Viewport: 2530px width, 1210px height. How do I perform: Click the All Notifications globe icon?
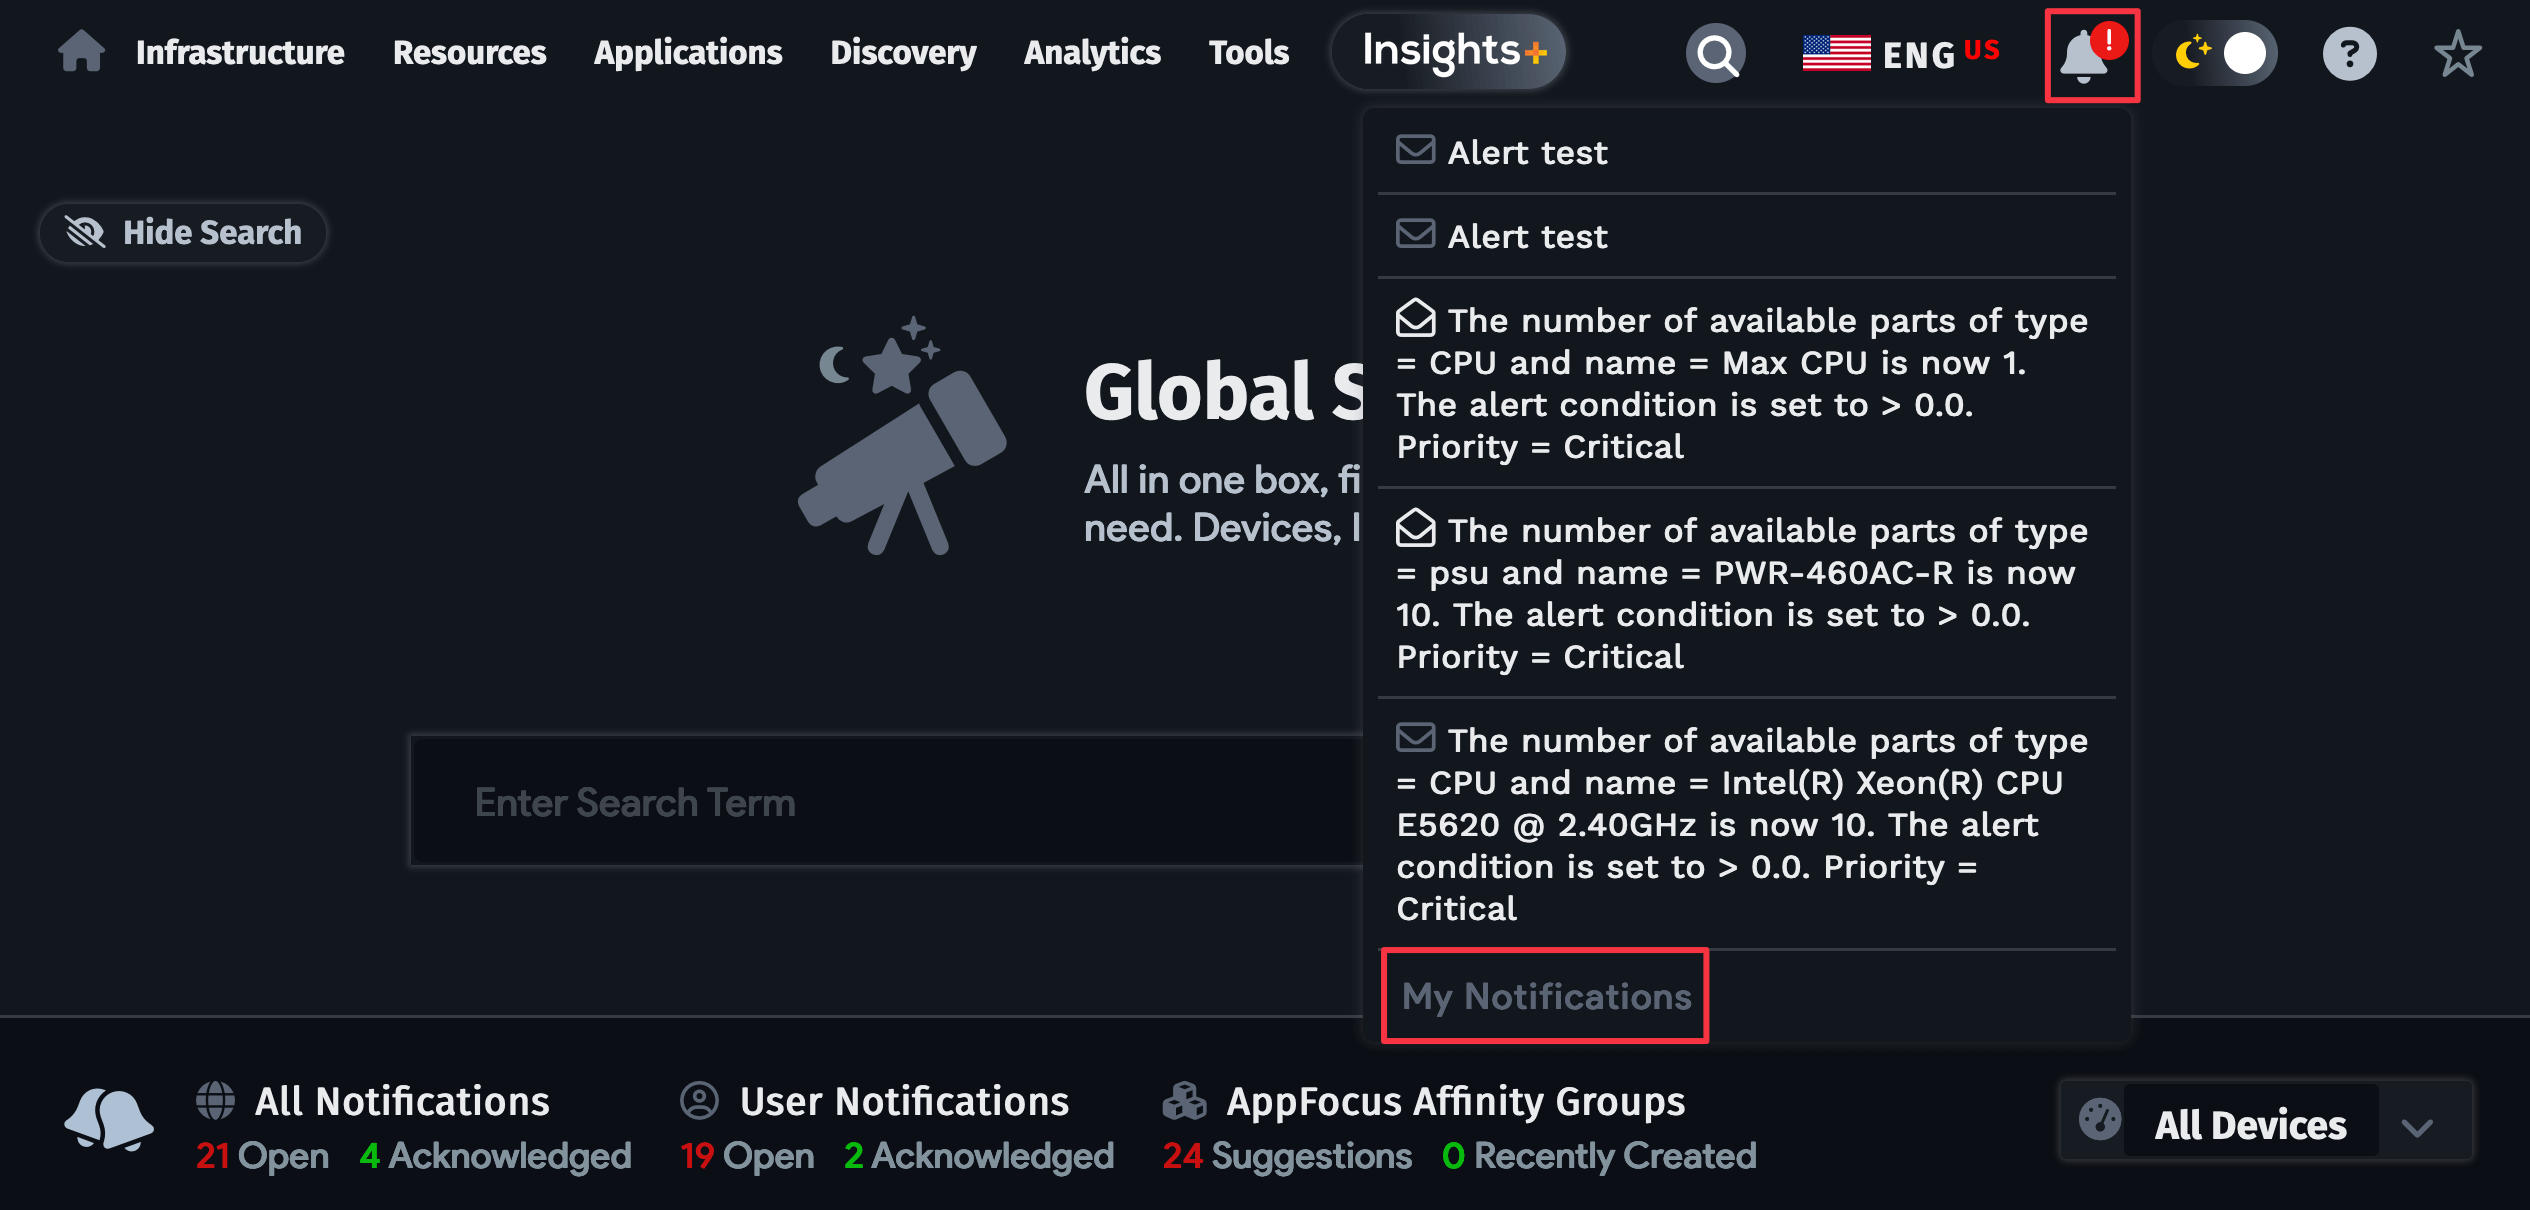point(215,1100)
